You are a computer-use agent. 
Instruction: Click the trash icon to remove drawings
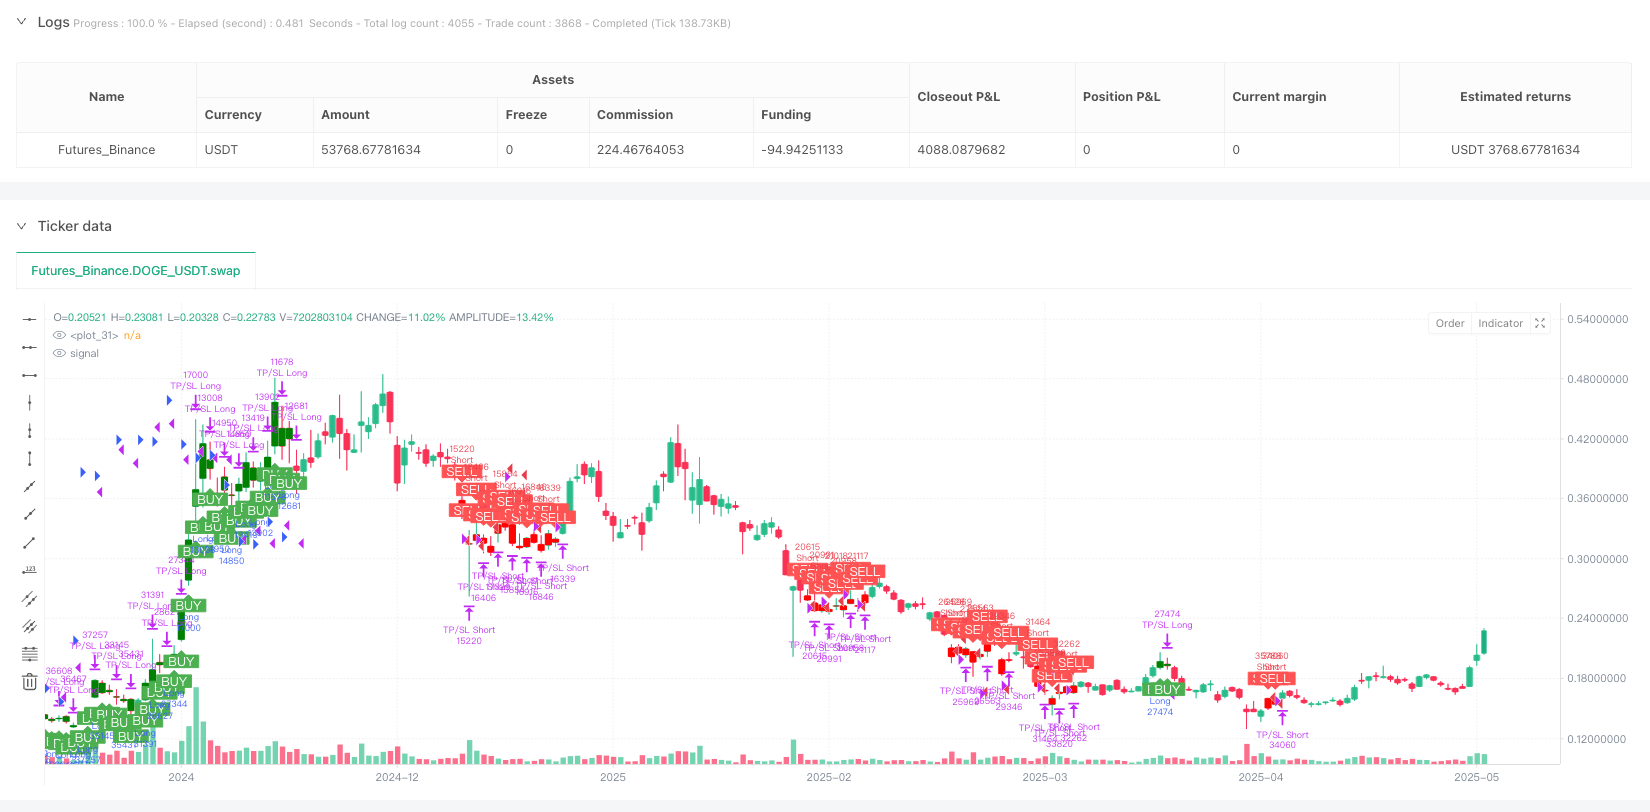[x=29, y=683]
